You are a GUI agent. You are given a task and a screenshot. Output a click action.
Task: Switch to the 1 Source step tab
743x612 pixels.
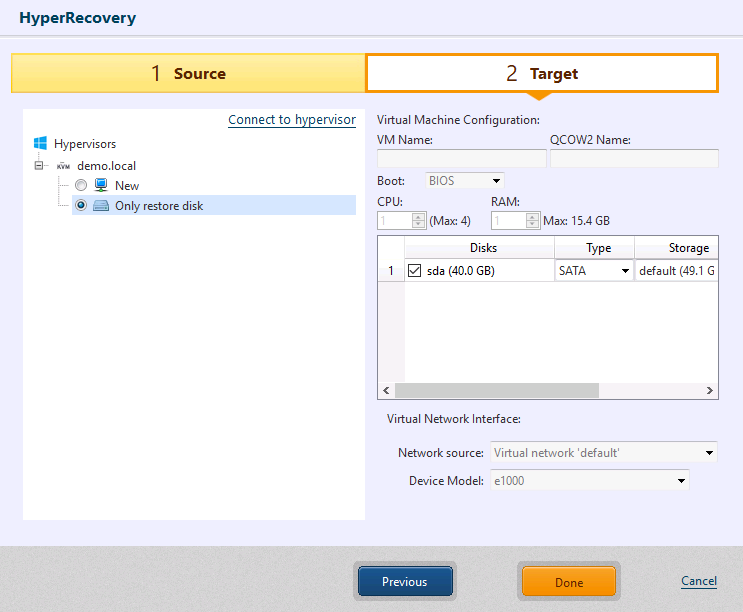point(188,73)
